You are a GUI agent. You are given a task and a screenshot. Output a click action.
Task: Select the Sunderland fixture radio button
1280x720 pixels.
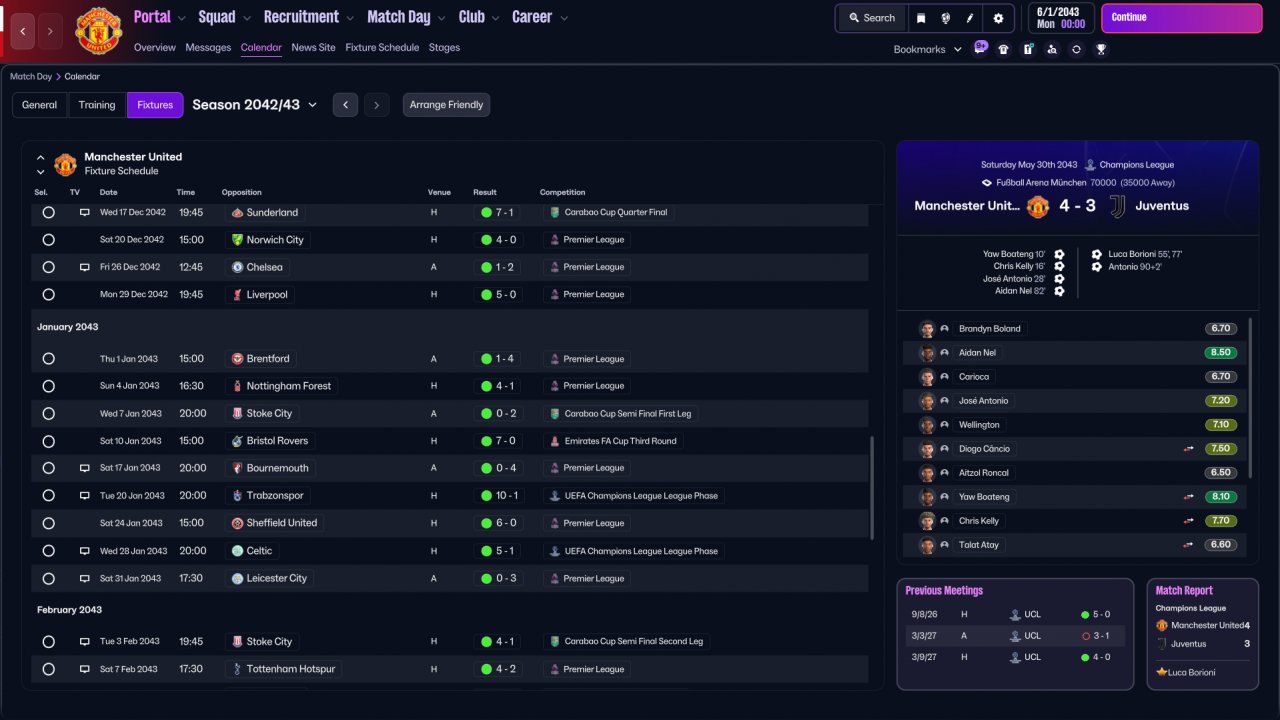(48, 213)
